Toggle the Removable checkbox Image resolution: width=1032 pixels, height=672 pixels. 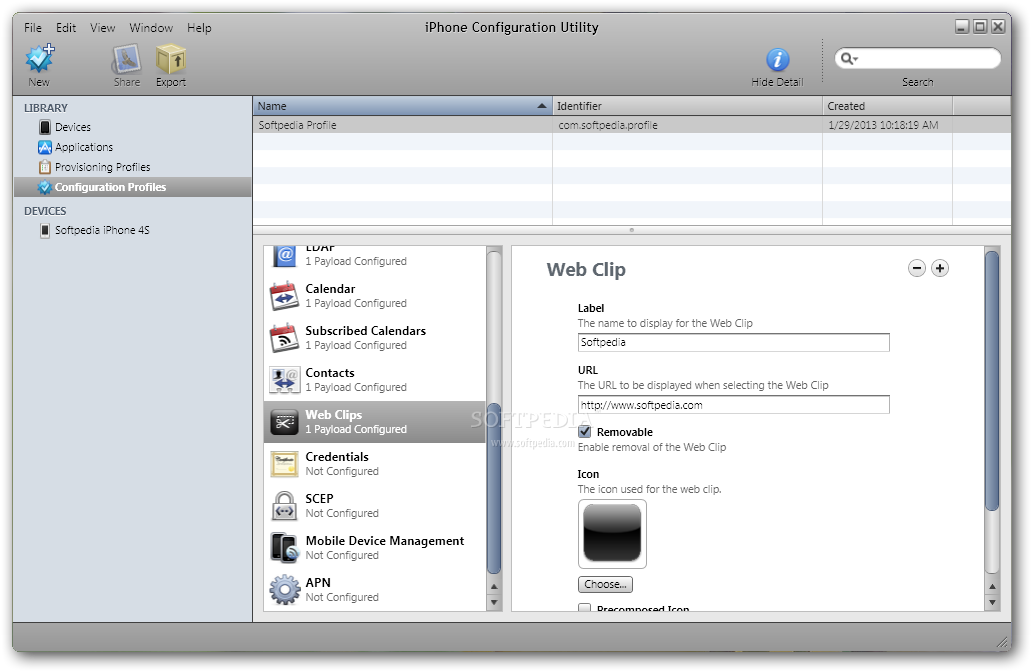584,432
